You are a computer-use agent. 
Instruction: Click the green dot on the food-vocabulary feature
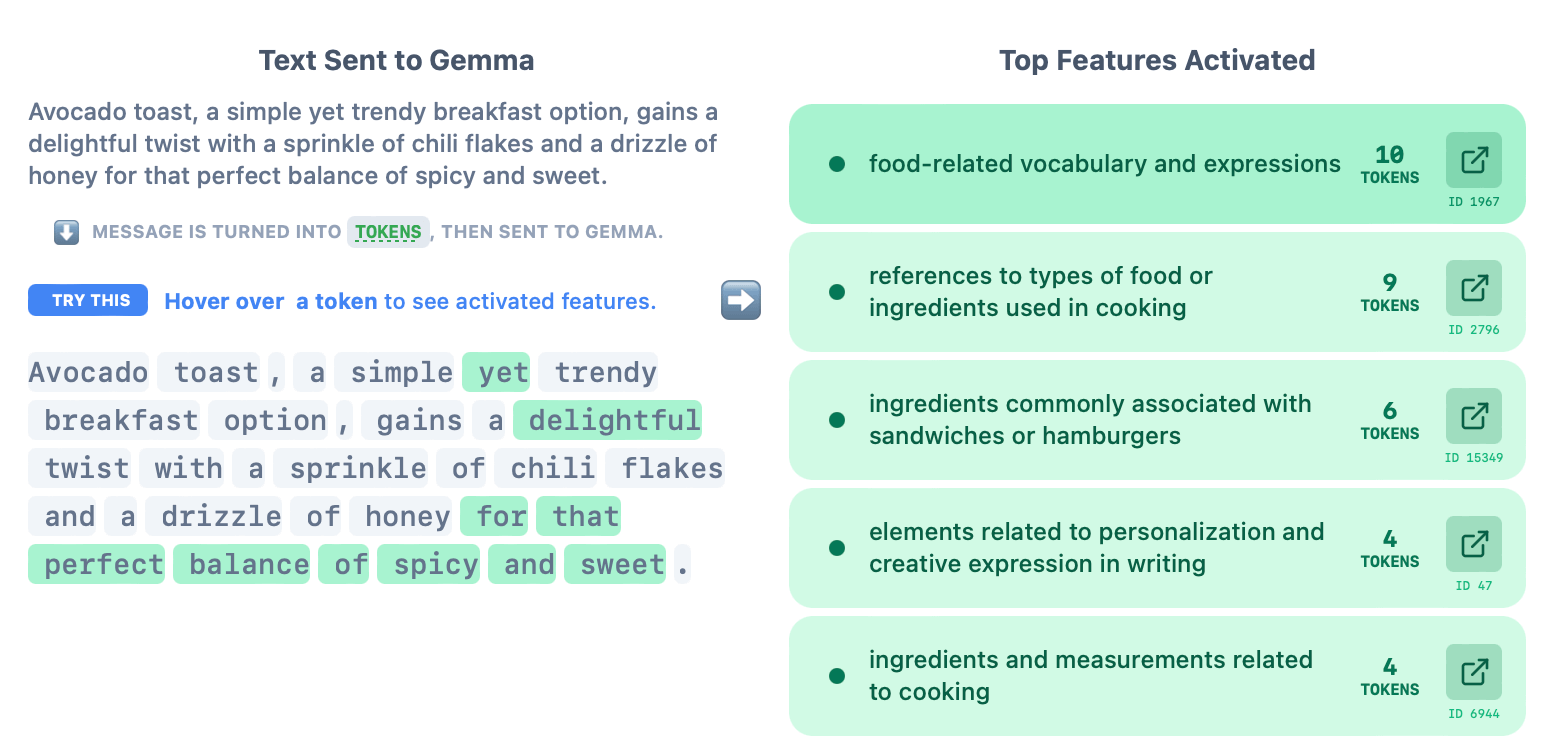(837, 164)
